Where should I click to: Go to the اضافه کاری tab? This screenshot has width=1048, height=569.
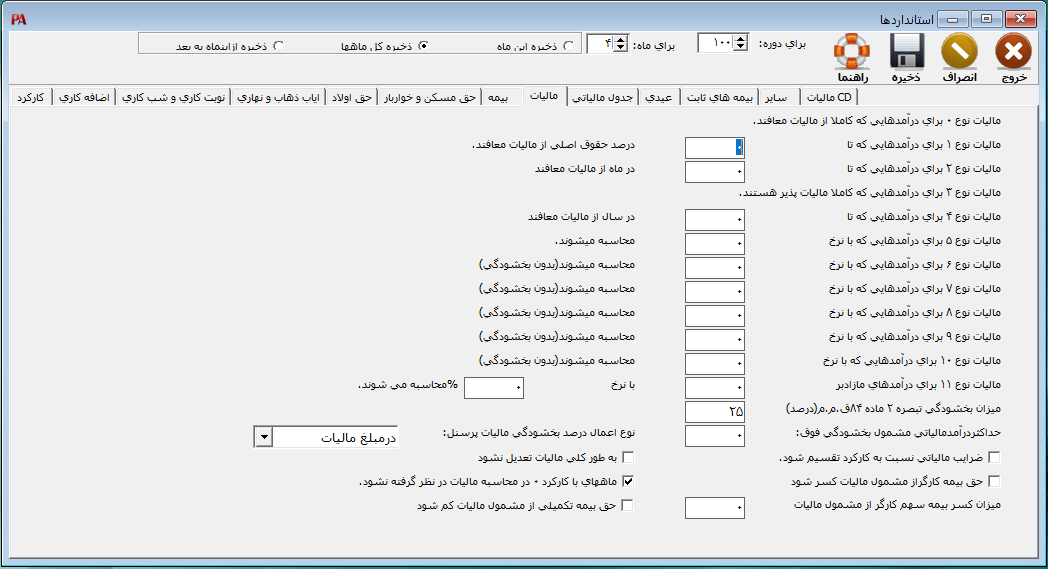pyautogui.click(x=87, y=97)
